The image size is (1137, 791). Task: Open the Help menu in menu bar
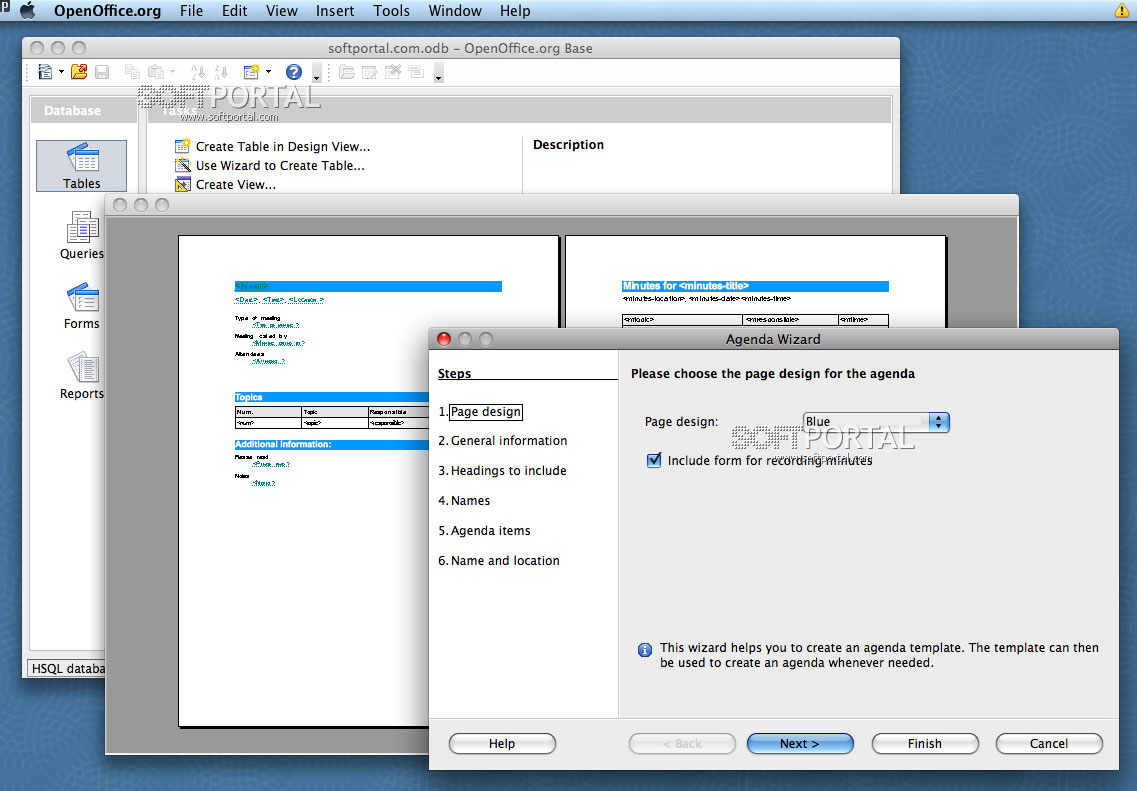click(x=515, y=11)
